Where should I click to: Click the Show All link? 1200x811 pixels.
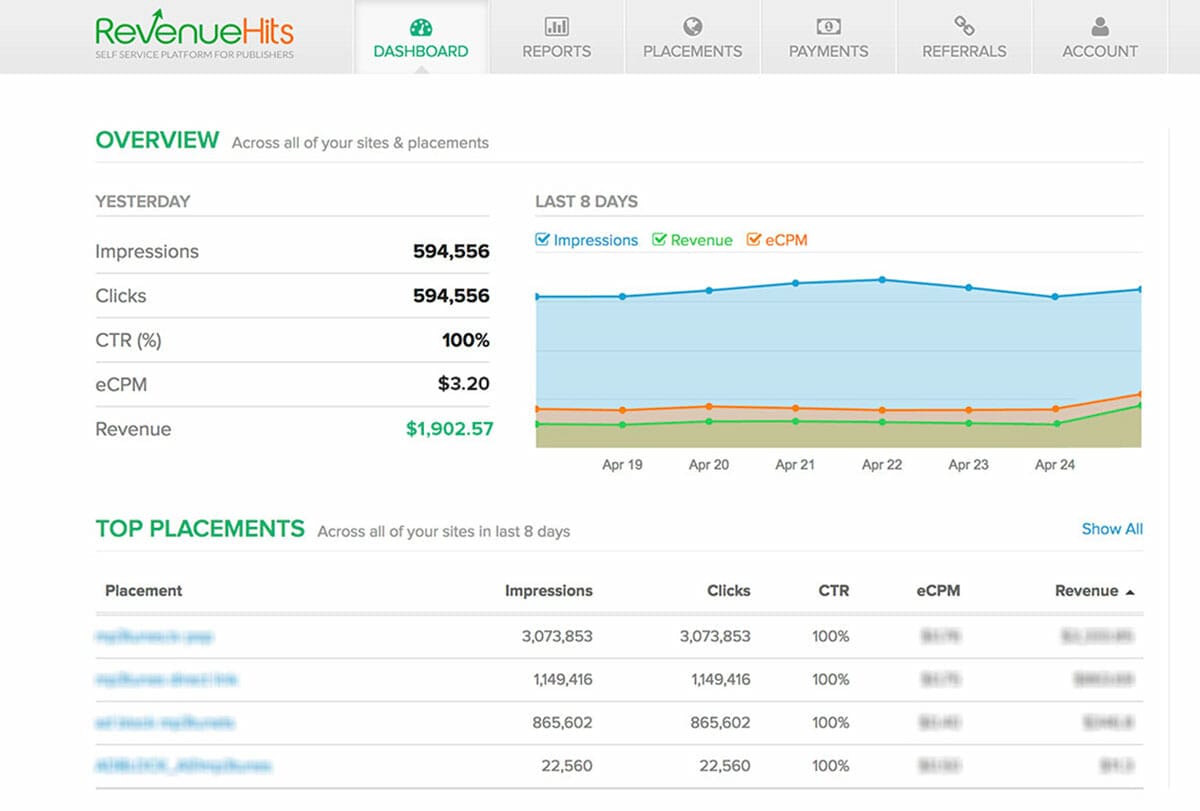(1112, 529)
